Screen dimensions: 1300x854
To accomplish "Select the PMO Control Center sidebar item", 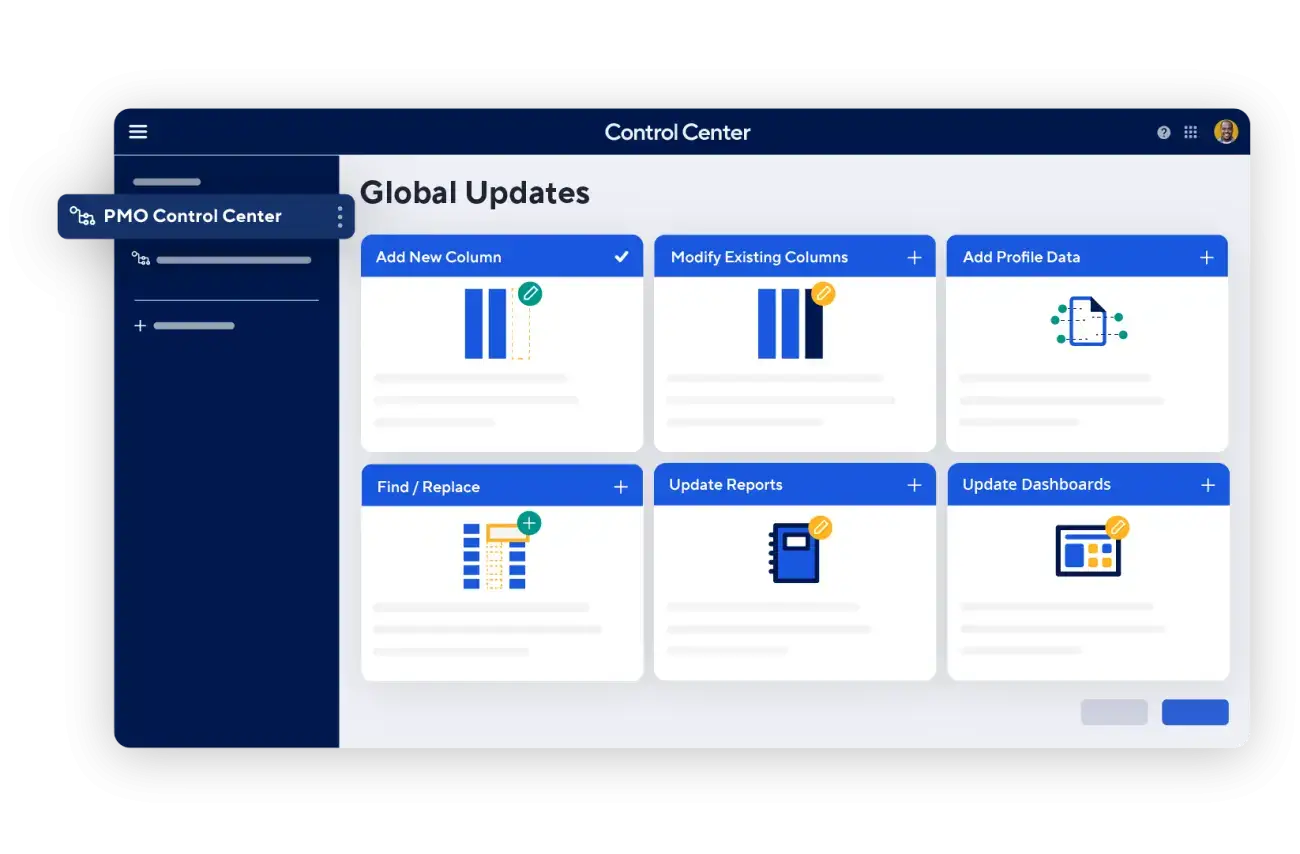I will [x=206, y=216].
